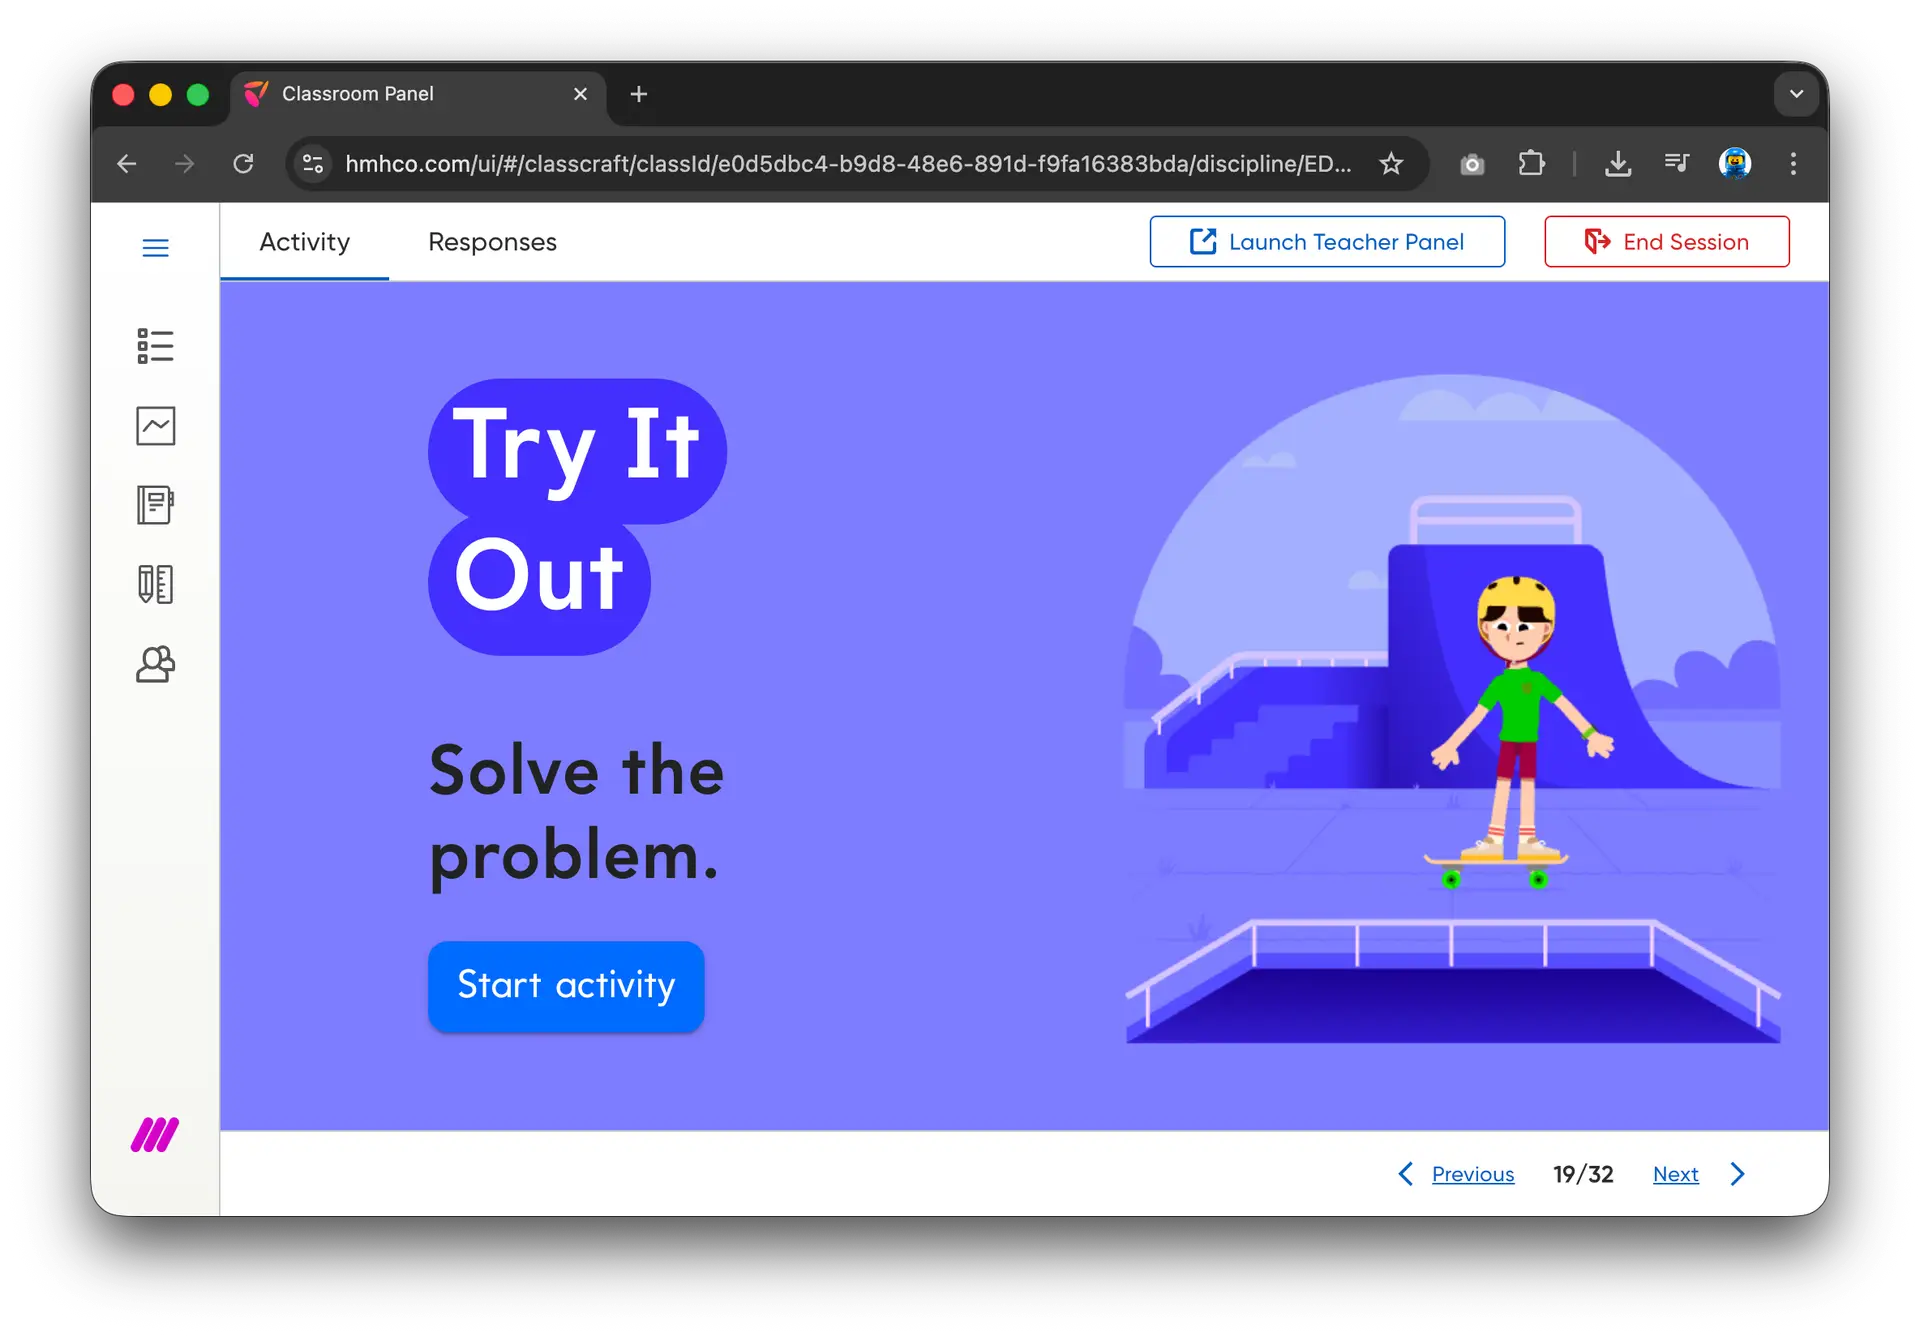Viewport: 1920px width, 1336px height.
Task: Click the checklist icon in the sidebar
Action: (x=155, y=346)
